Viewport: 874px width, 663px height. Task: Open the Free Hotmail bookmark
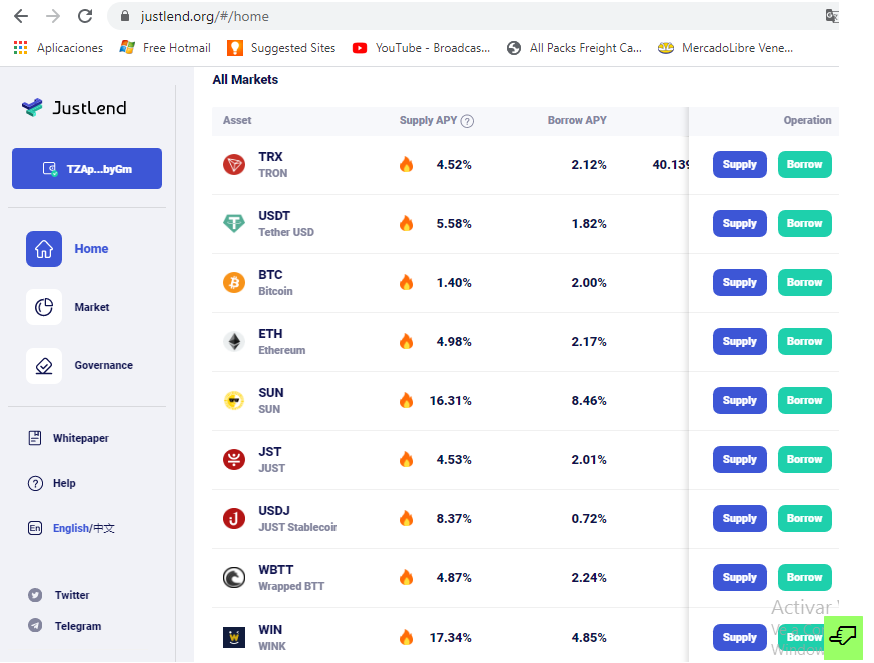[x=165, y=48]
